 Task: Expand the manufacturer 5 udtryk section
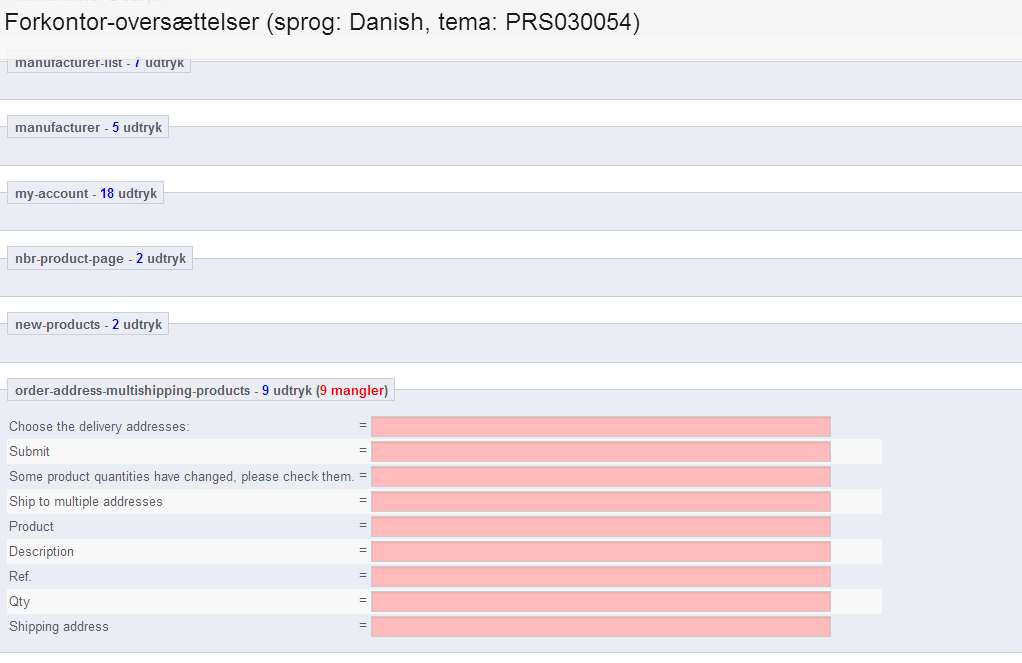click(88, 127)
